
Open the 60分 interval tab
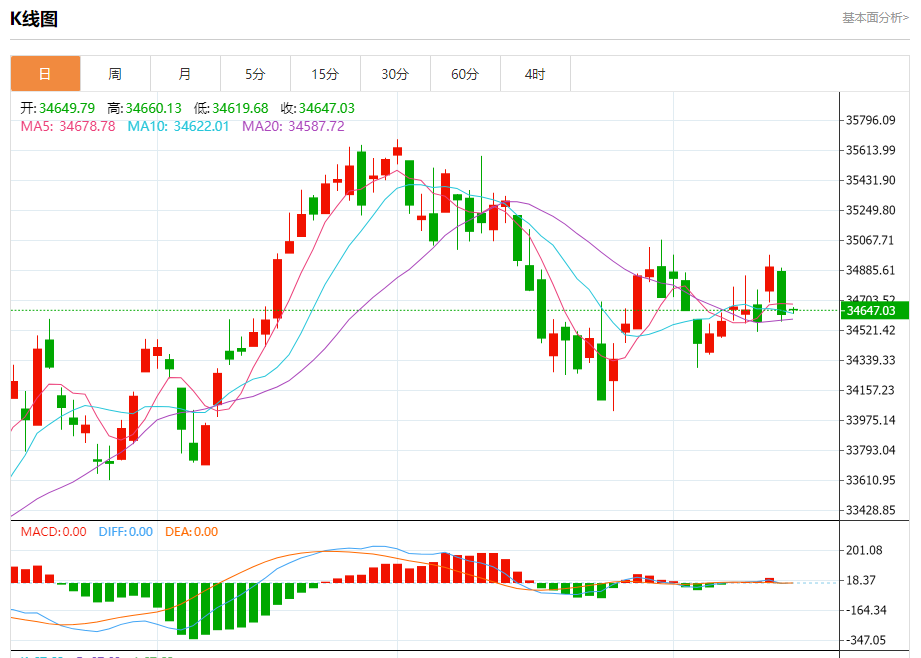pos(465,73)
